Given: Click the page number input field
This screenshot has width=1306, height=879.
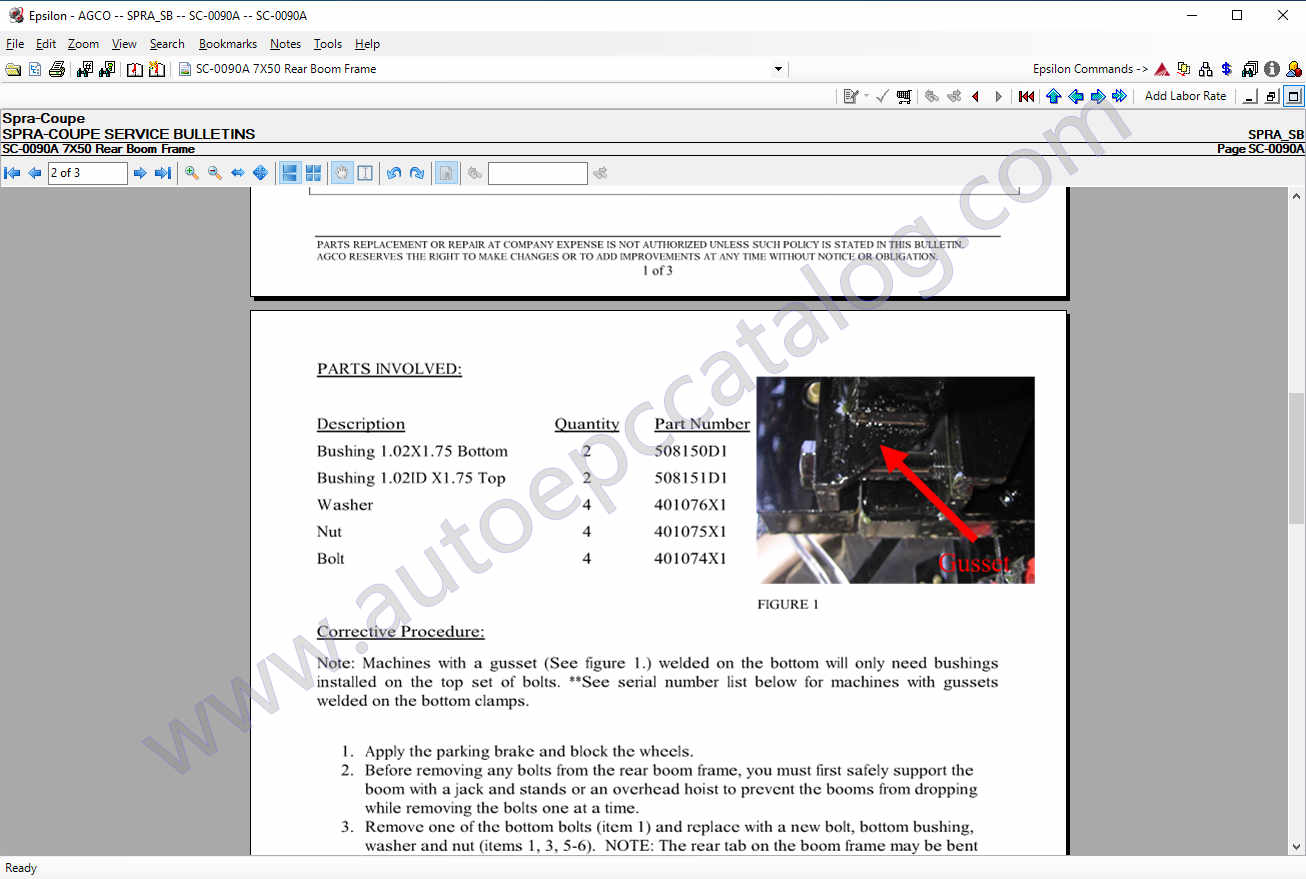Looking at the screenshot, I should 87,173.
